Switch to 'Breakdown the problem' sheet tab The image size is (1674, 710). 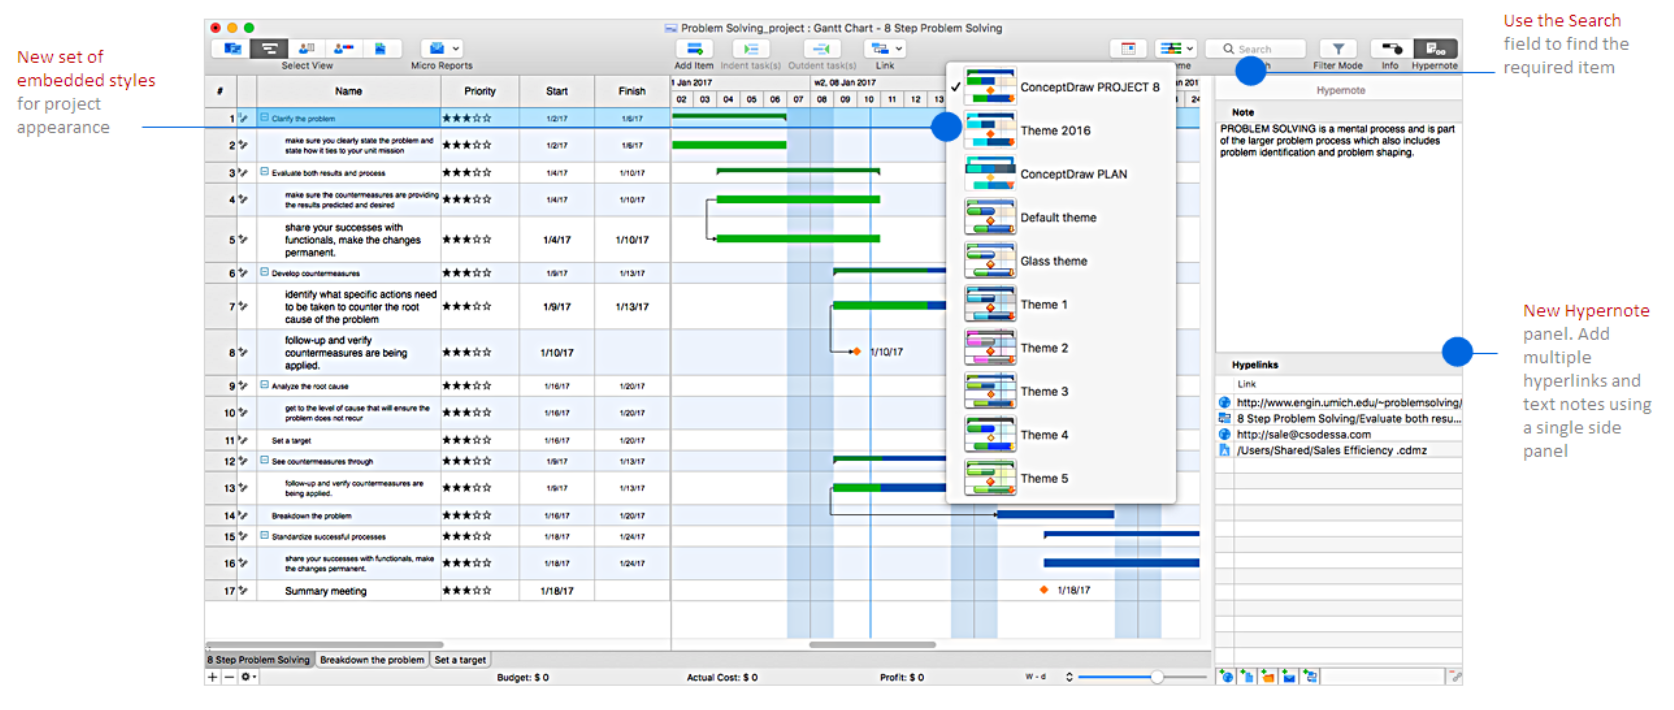(372, 660)
